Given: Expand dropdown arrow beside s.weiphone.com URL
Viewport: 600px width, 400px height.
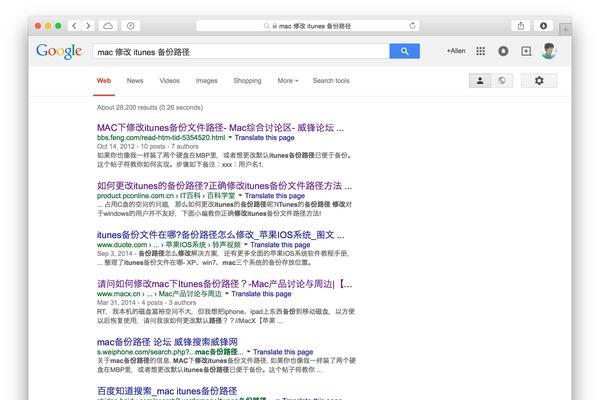Looking at the screenshot, I should (x=248, y=351).
